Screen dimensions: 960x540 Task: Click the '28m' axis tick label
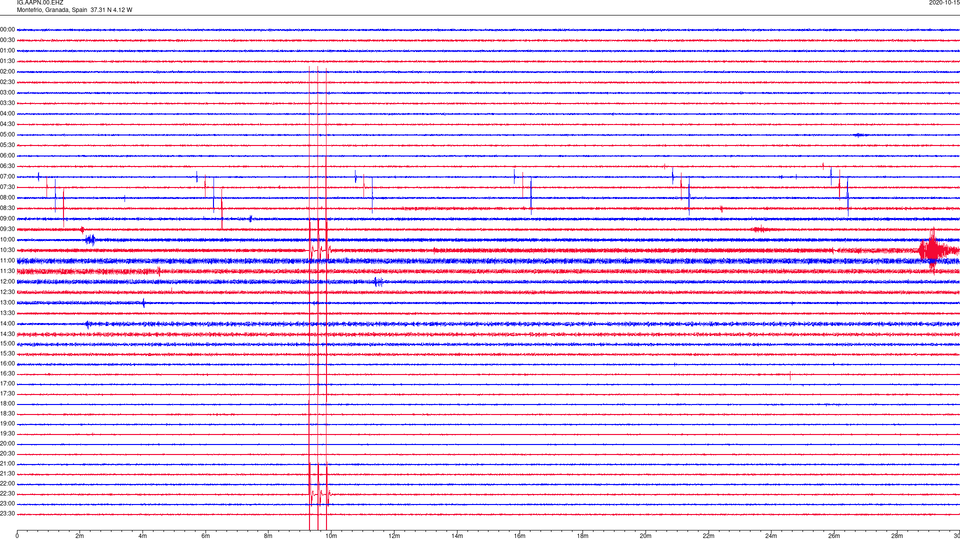click(x=897, y=536)
